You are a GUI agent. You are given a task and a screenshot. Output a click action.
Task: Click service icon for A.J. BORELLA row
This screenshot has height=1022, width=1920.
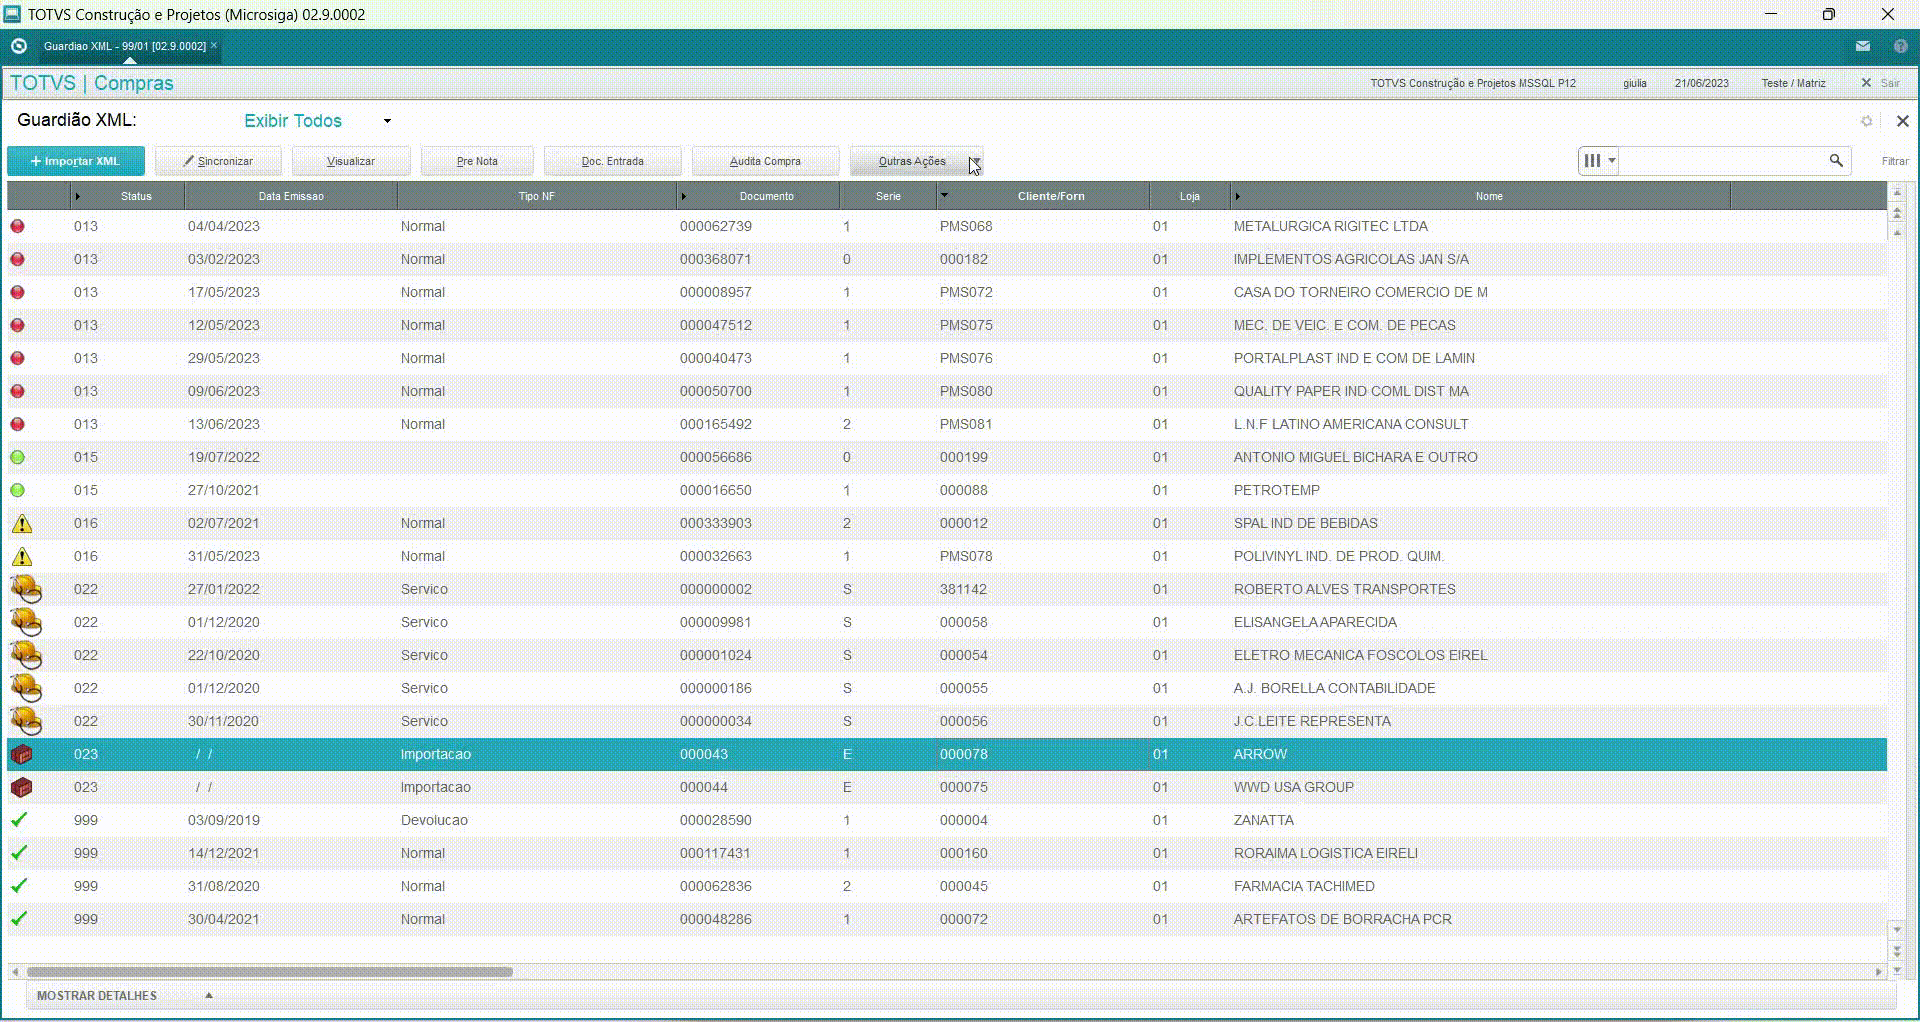click(x=26, y=688)
